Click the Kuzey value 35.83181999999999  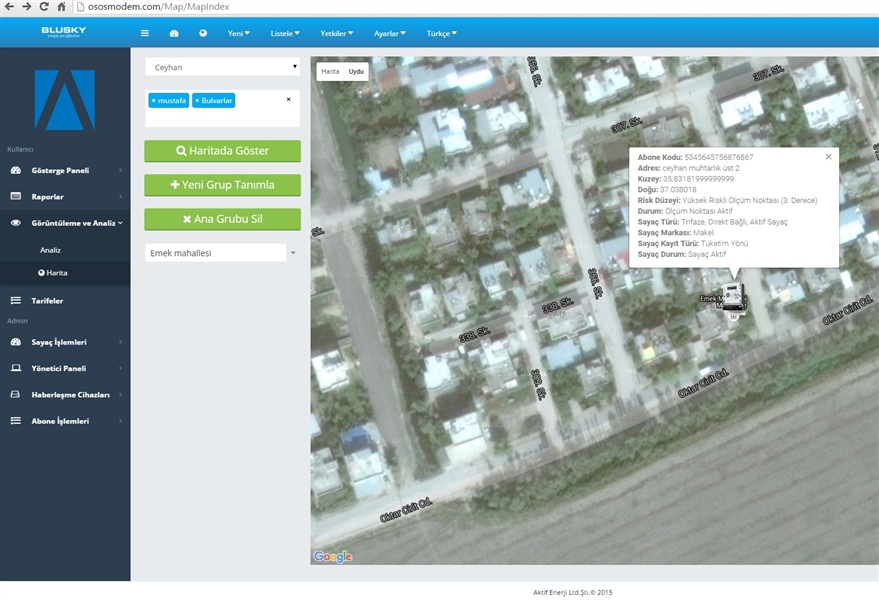coord(698,179)
